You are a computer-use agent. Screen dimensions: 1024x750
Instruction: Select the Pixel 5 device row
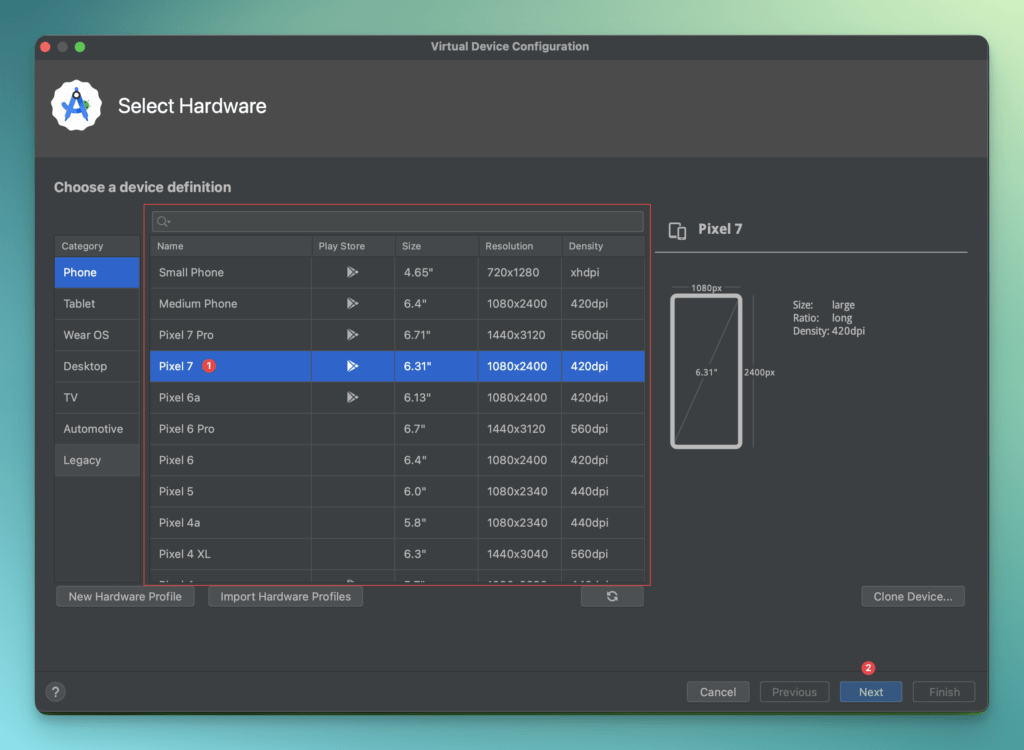pyautogui.click(x=398, y=492)
